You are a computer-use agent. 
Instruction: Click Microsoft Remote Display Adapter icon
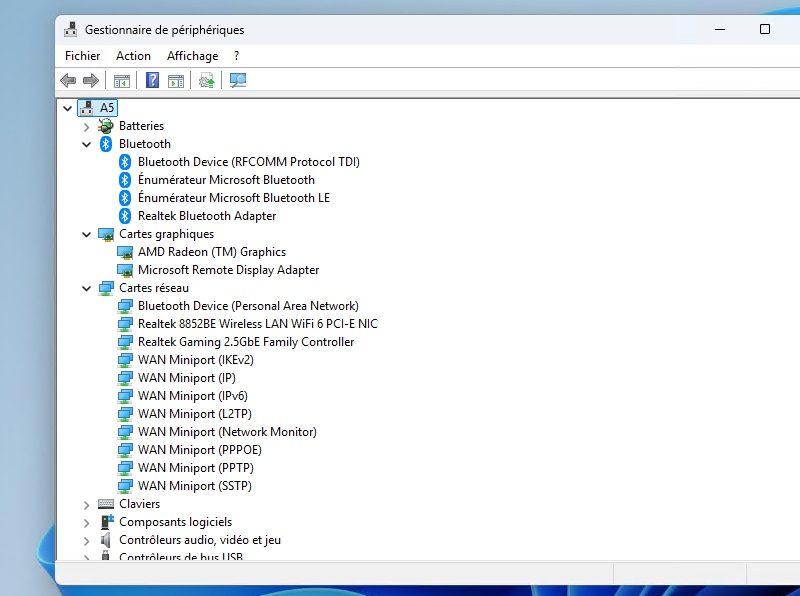[125, 270]
